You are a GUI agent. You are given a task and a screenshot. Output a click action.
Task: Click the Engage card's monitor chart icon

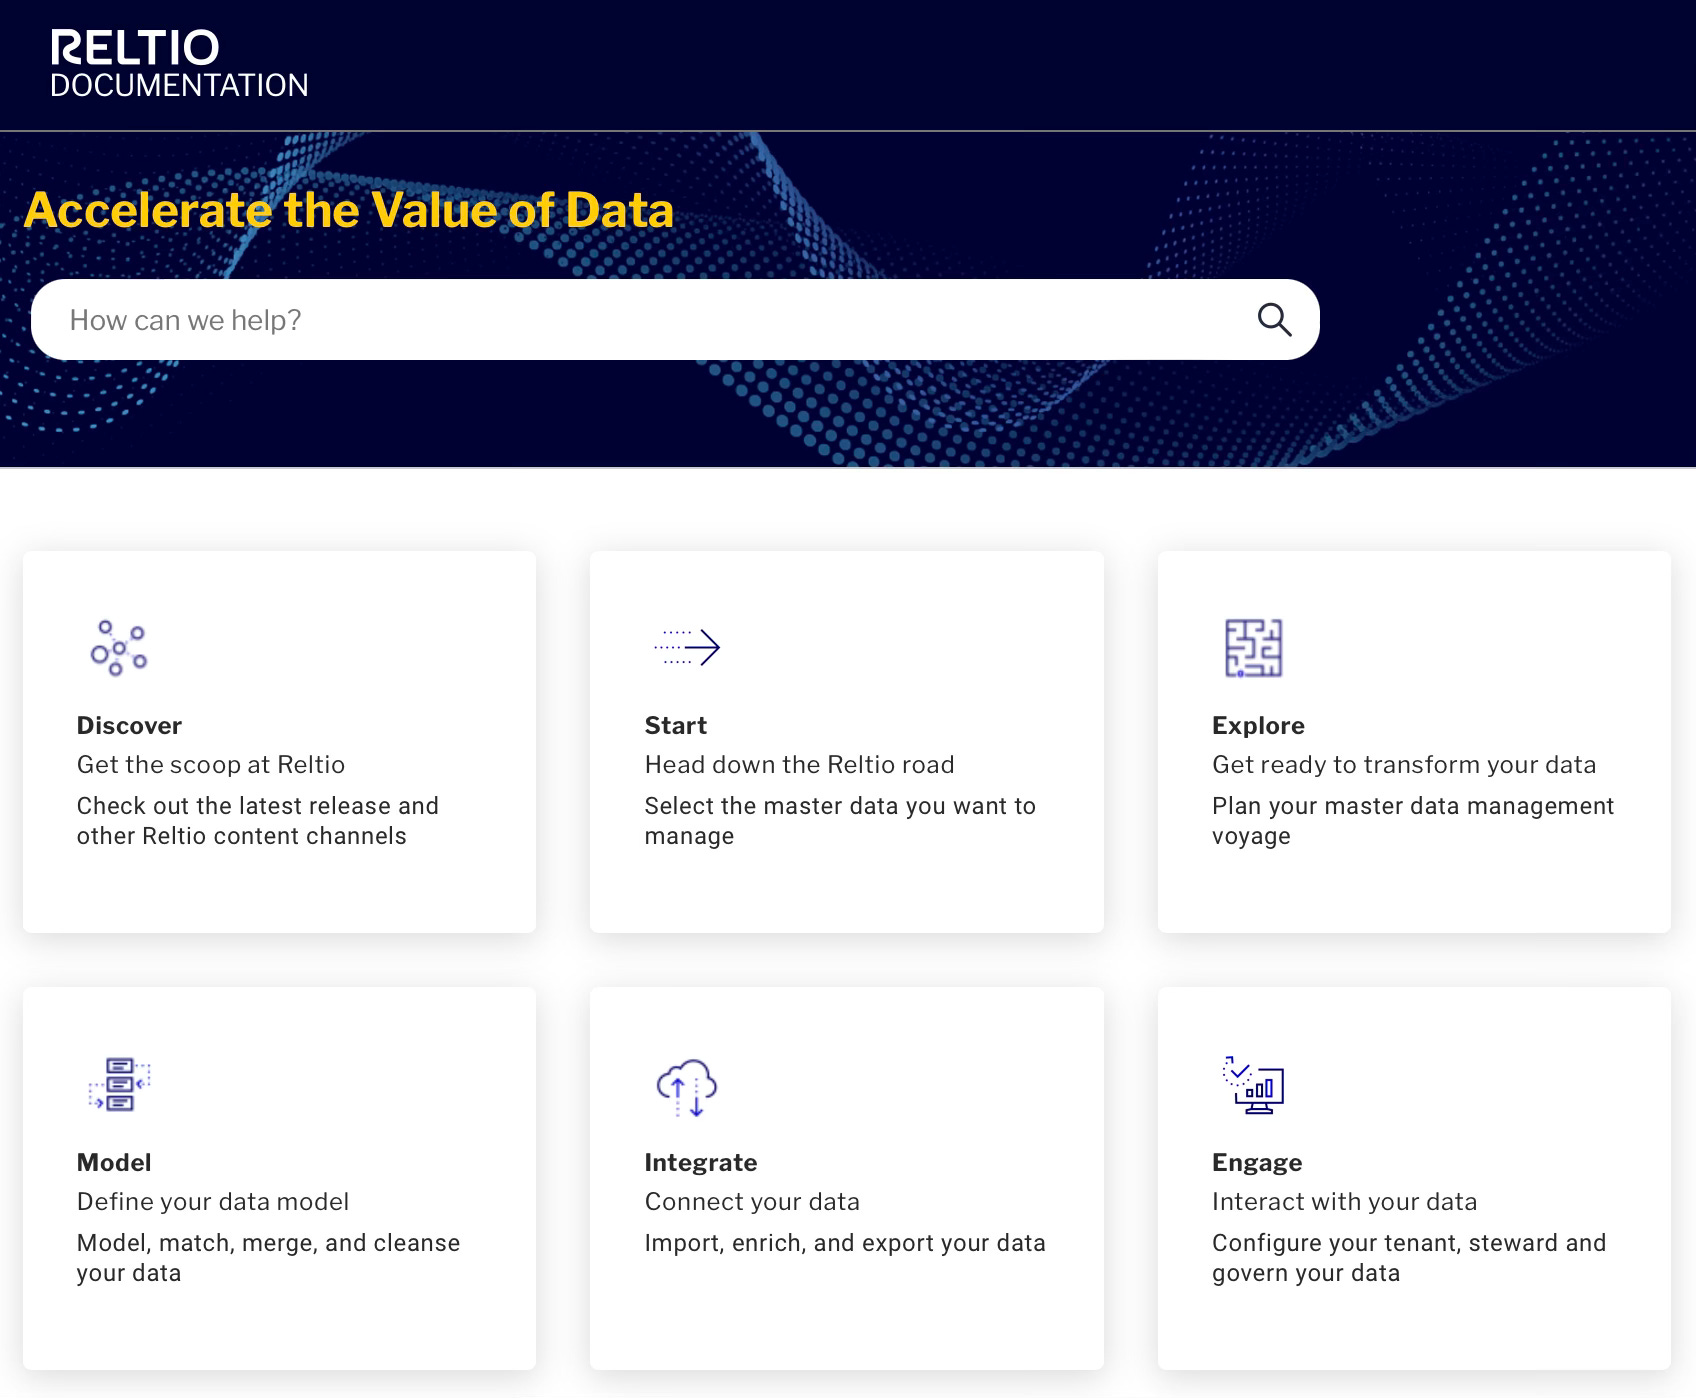[1253, 1085]
